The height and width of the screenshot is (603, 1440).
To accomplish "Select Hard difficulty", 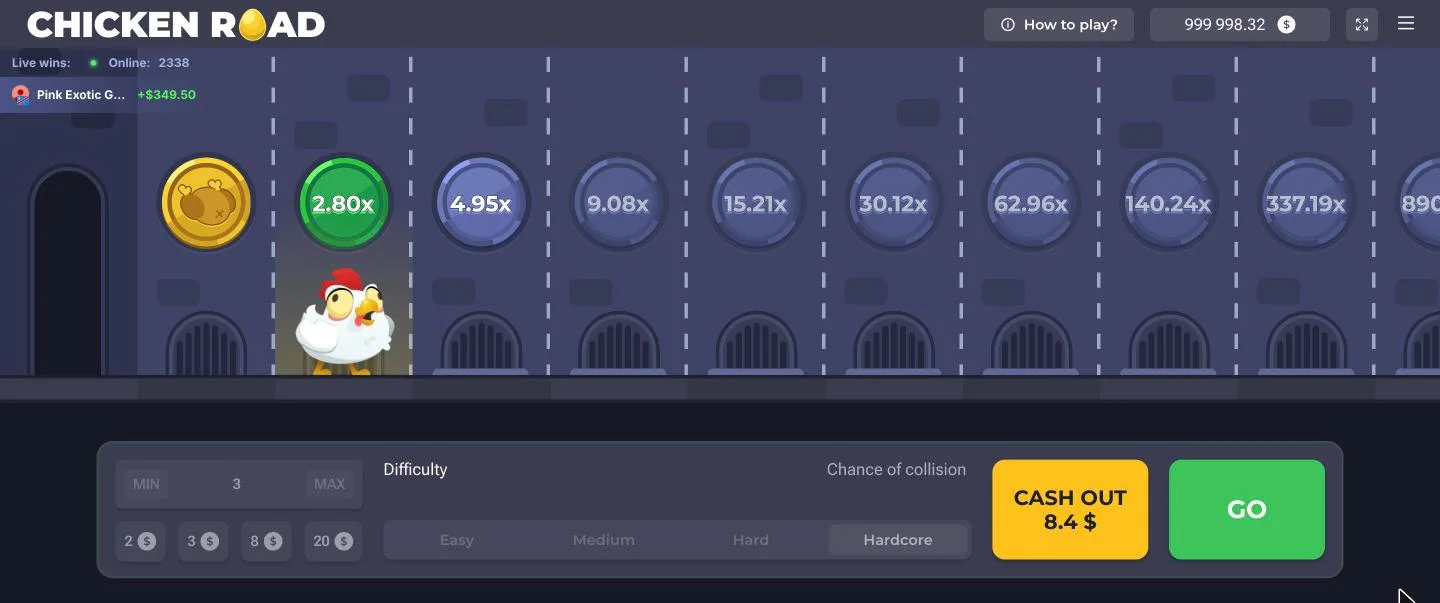I will tap(751, 540).
